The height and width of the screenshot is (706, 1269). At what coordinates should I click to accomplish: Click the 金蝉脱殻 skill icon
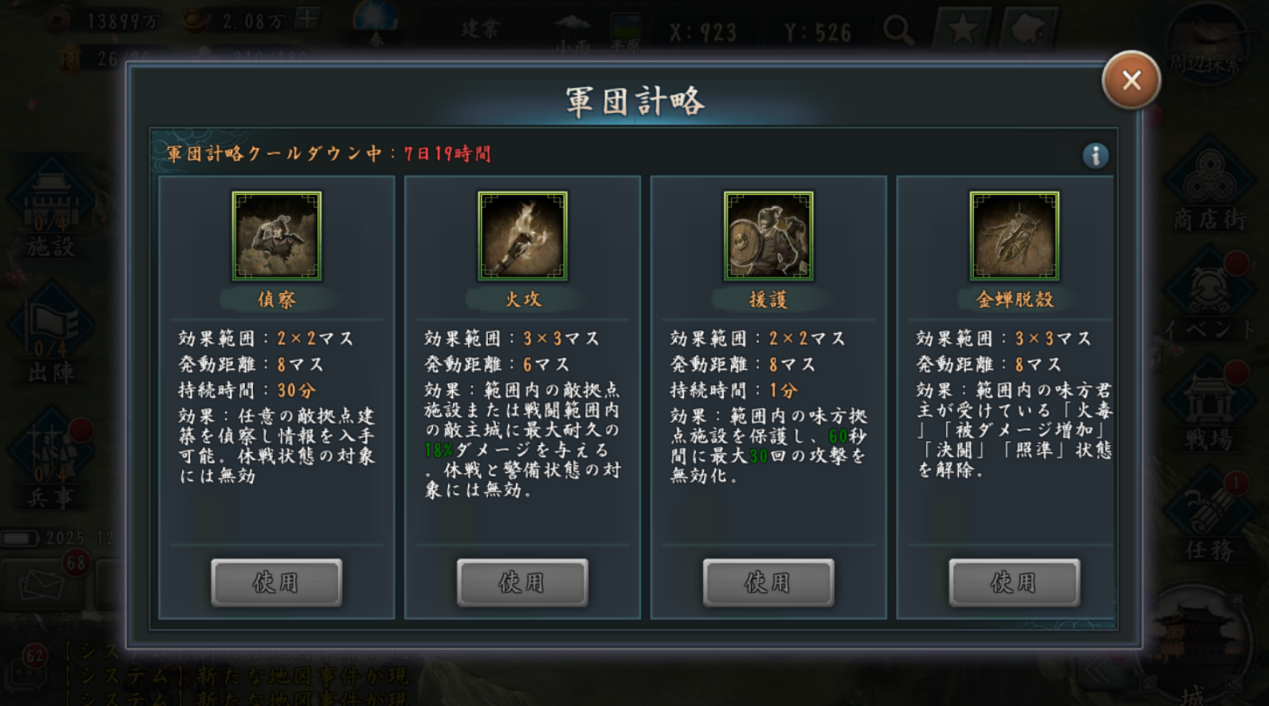click(x=1015, y=236)
